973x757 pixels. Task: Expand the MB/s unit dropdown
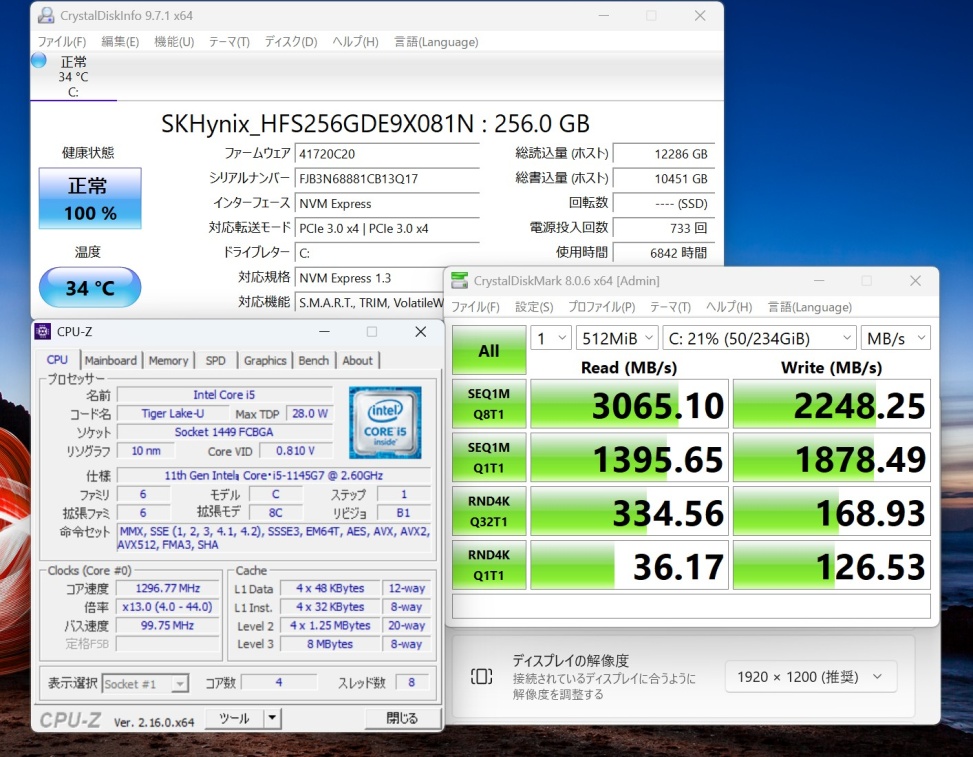[895, 338]
